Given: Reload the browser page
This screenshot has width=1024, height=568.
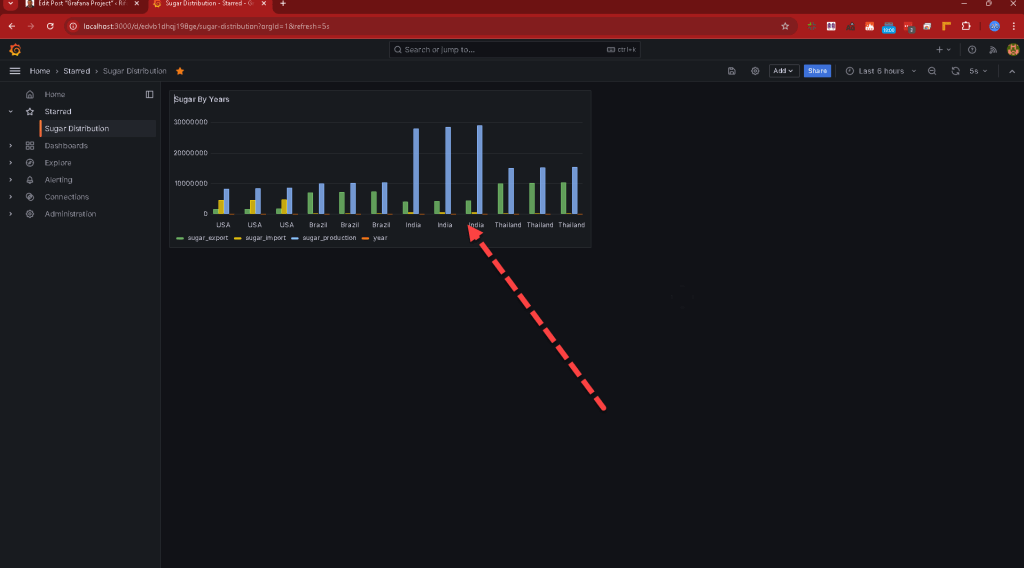Looking at the screenshot, I should (x=50, y=26).
